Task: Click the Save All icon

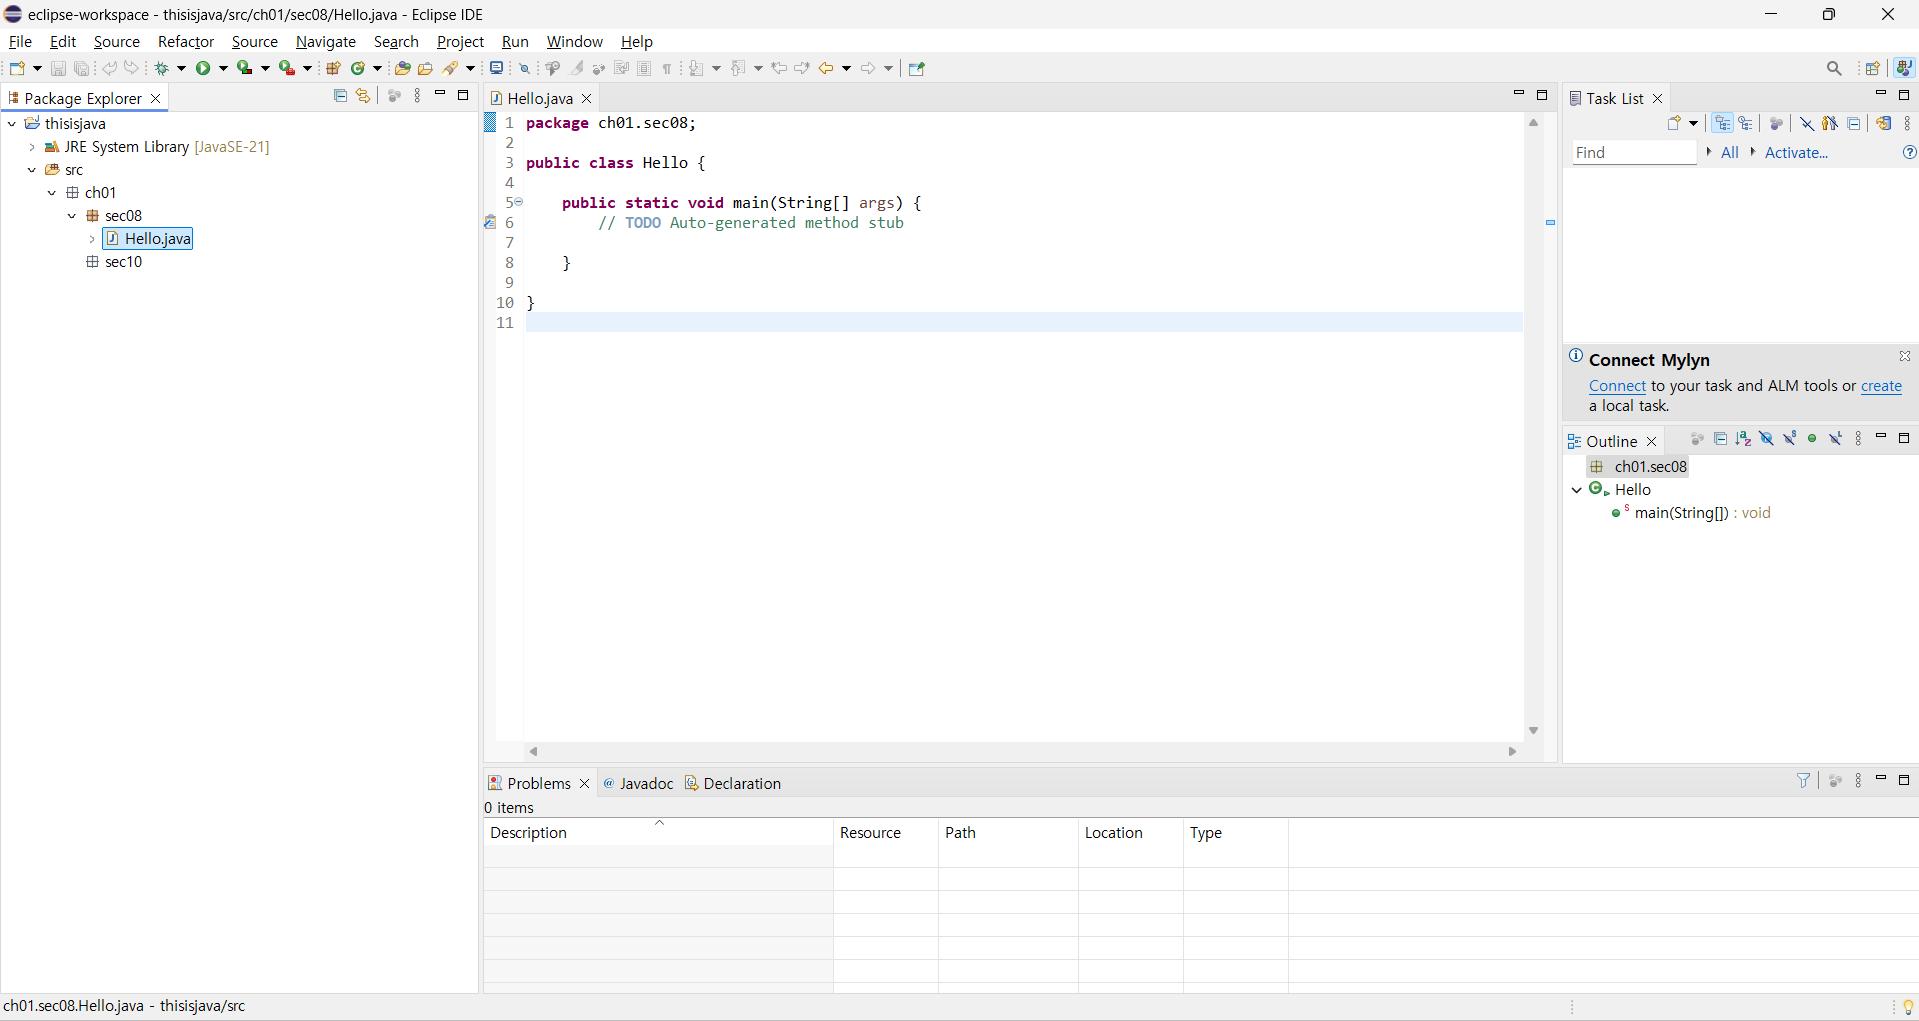Action: 82,68
